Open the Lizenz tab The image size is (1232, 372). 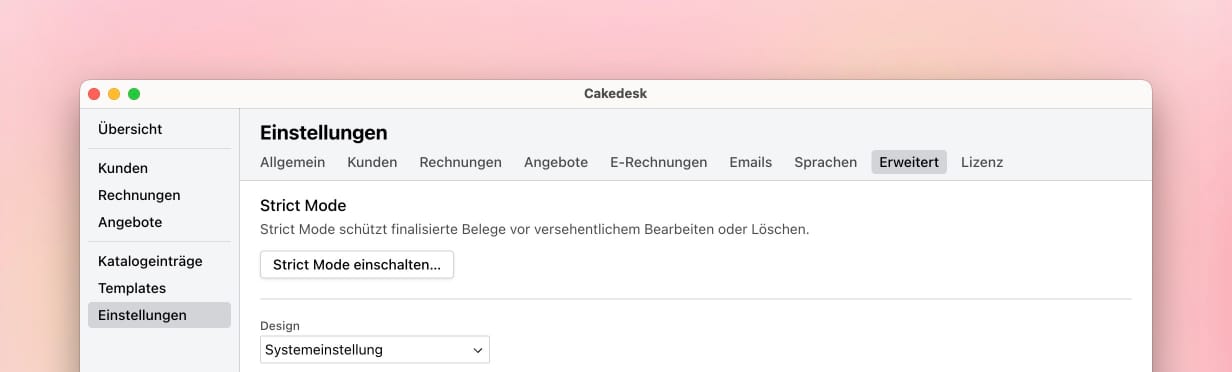point(982,162)
